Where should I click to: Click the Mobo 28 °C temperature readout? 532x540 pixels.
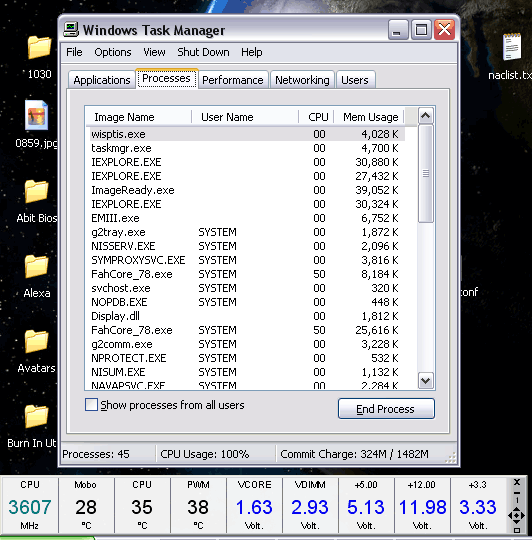click(x=86, y=505)
